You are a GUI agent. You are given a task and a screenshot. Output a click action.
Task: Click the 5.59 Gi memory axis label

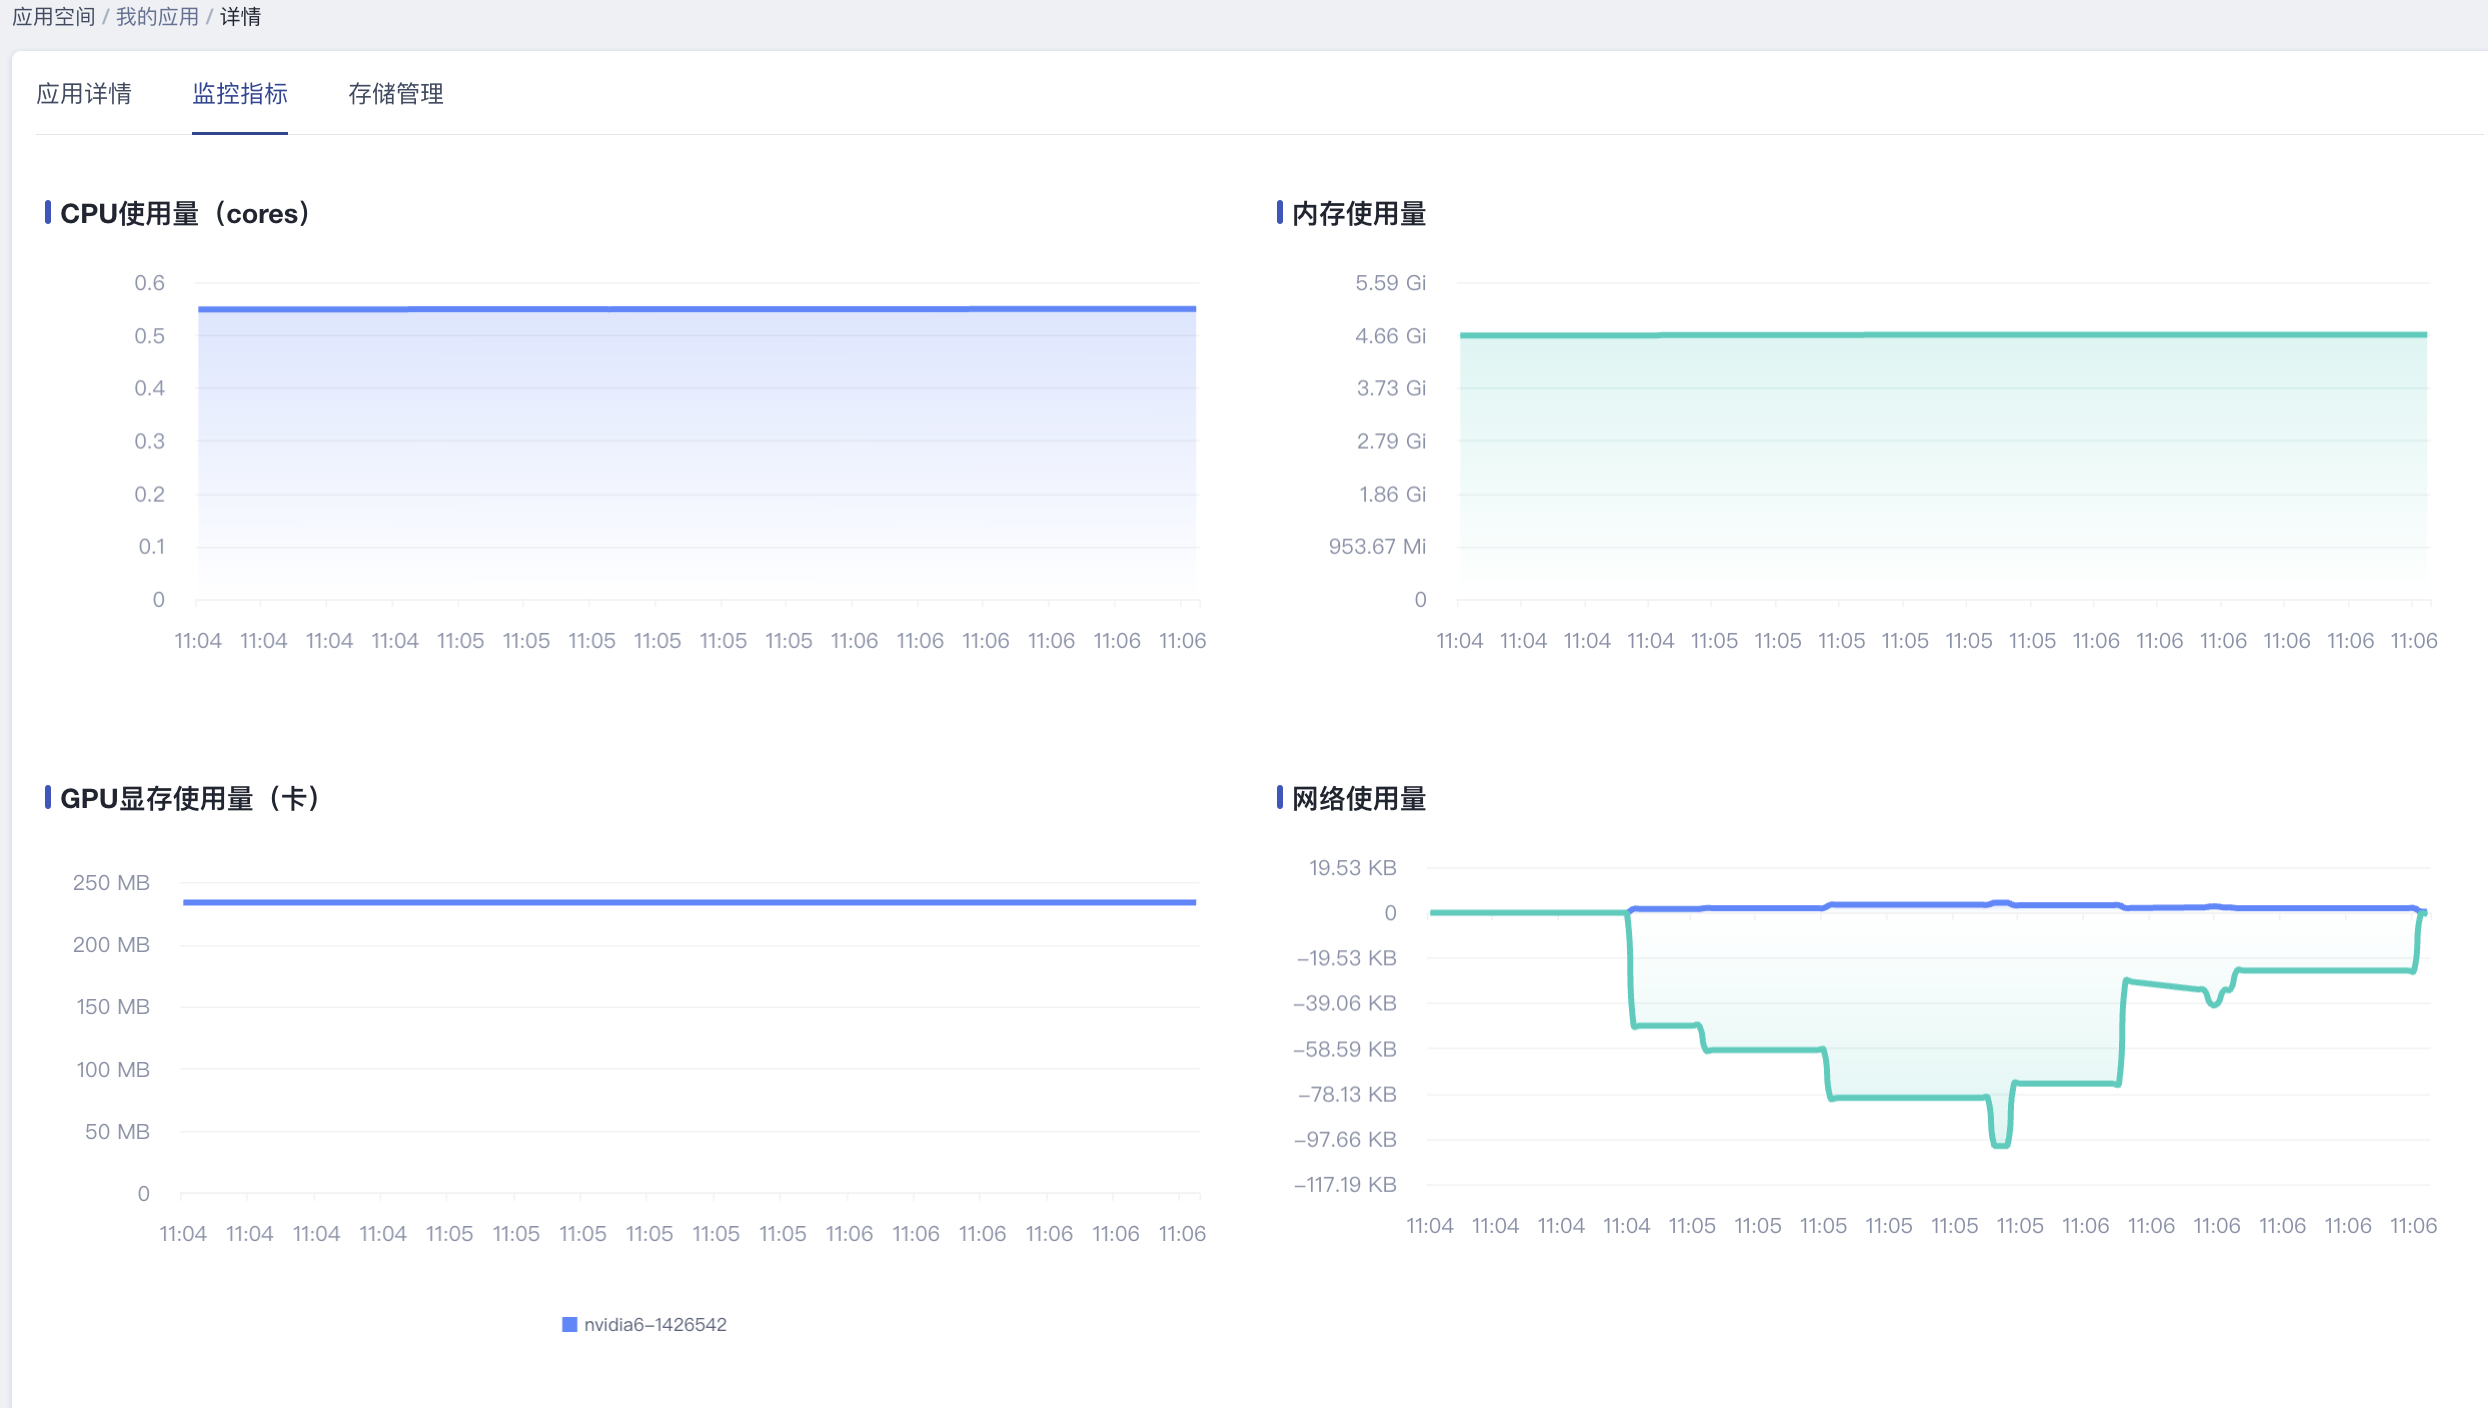point(1390,283)
